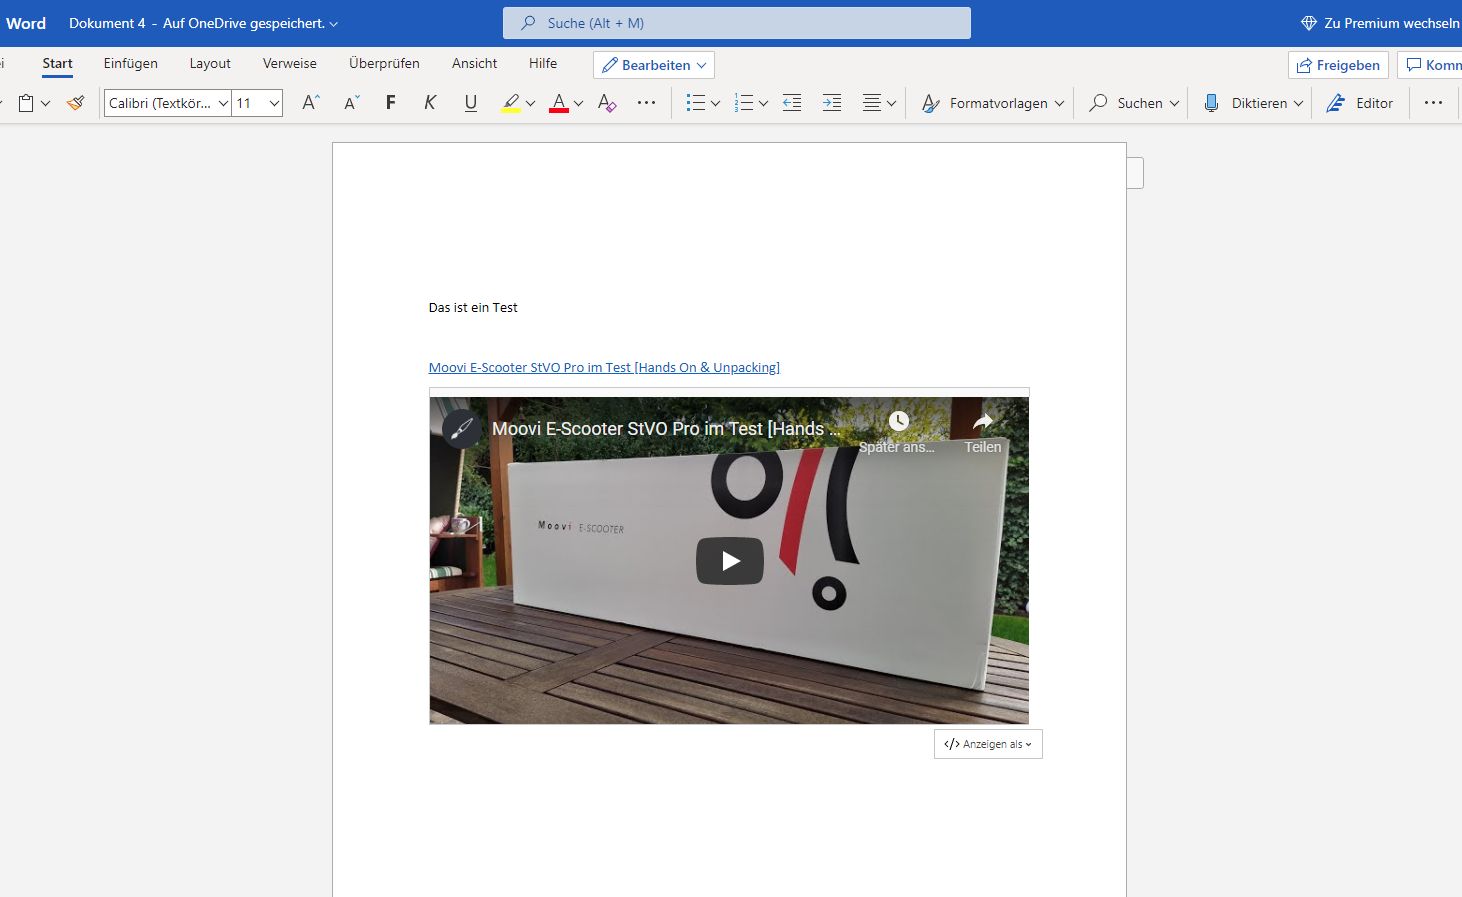Click text 'Das ist ein Test'

pos(473,307)
